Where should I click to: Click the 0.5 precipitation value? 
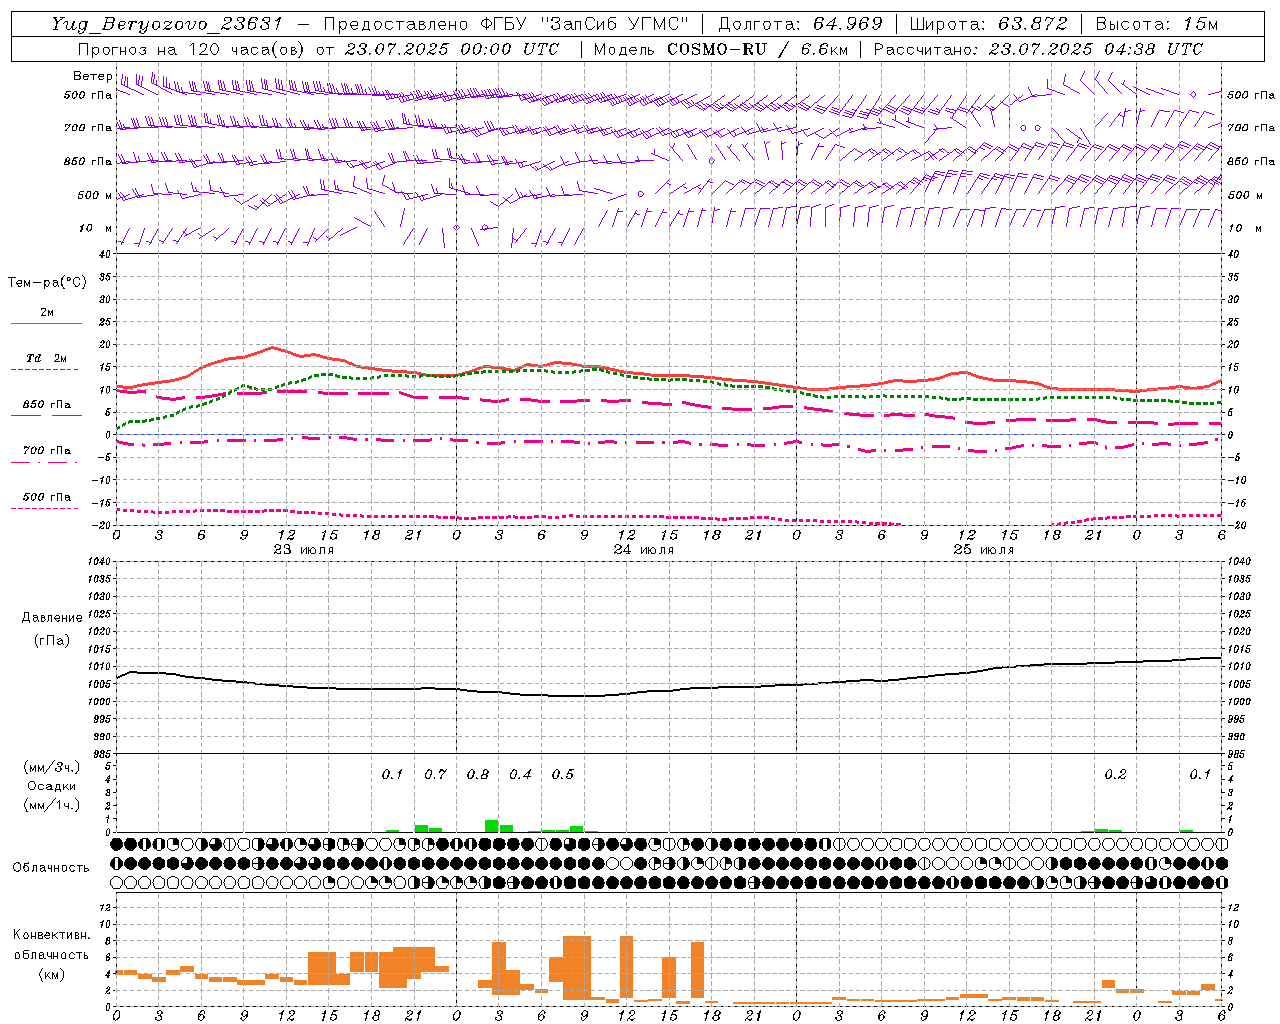coord(563,775)
